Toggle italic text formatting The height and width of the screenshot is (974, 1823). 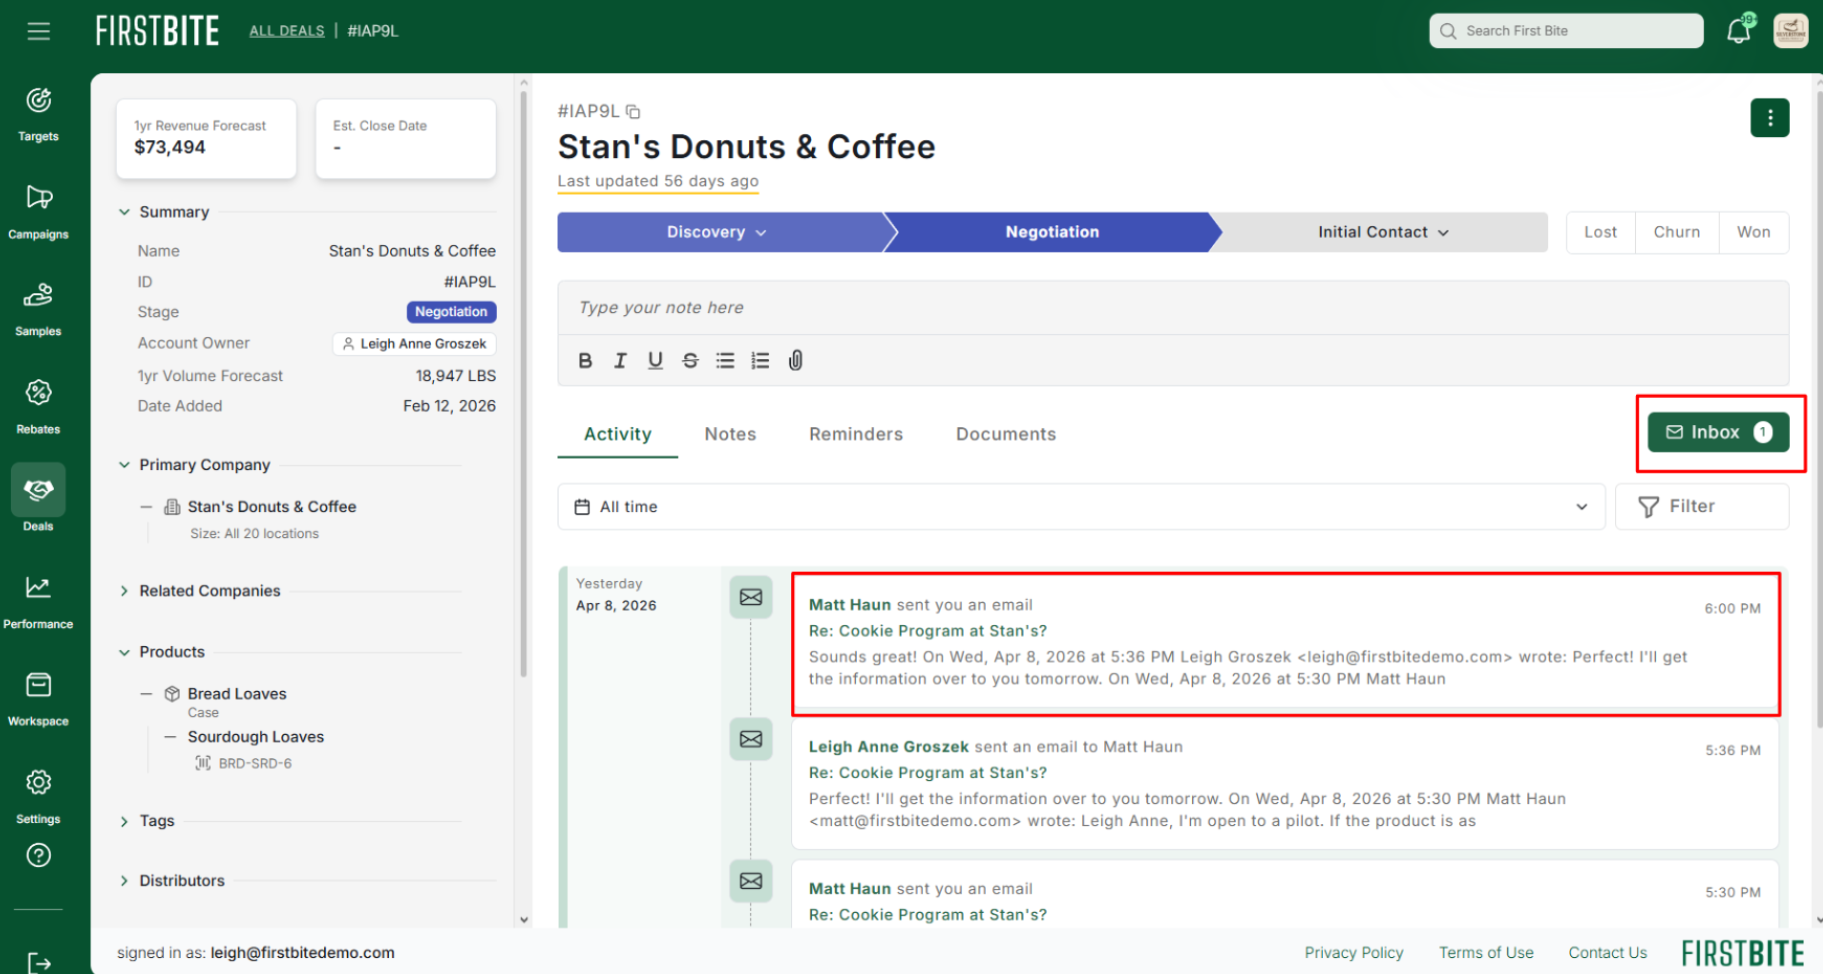click(x=620, y=361)
